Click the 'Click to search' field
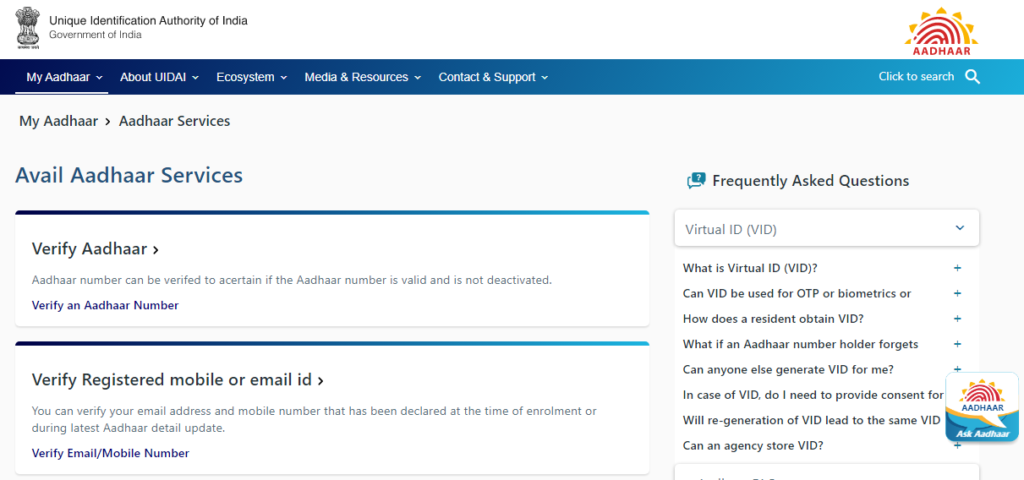 click(x=916, y=77)
